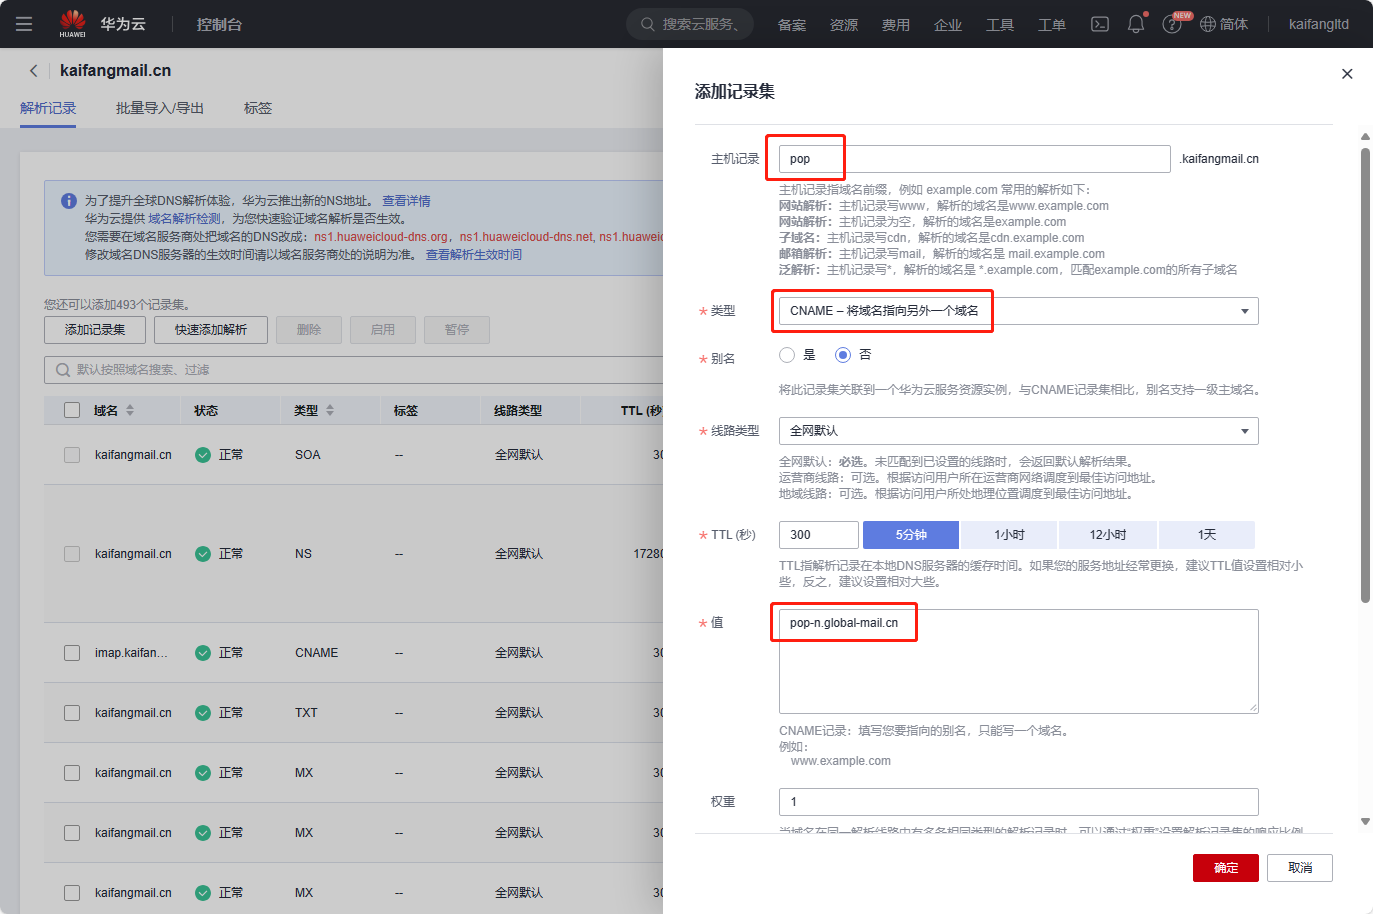1373x914 pixels.
Task: Open the hamburger navigation menu
Action: point(24,24)
